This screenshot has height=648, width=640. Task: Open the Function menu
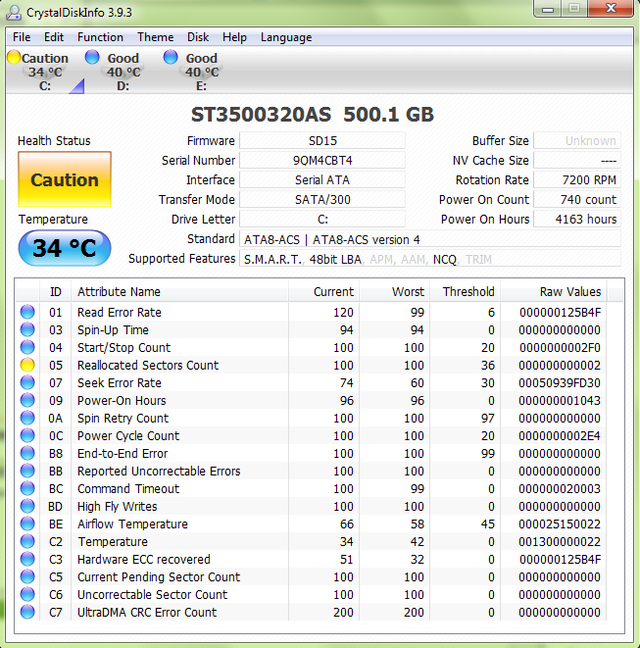[x=100, y=37]
